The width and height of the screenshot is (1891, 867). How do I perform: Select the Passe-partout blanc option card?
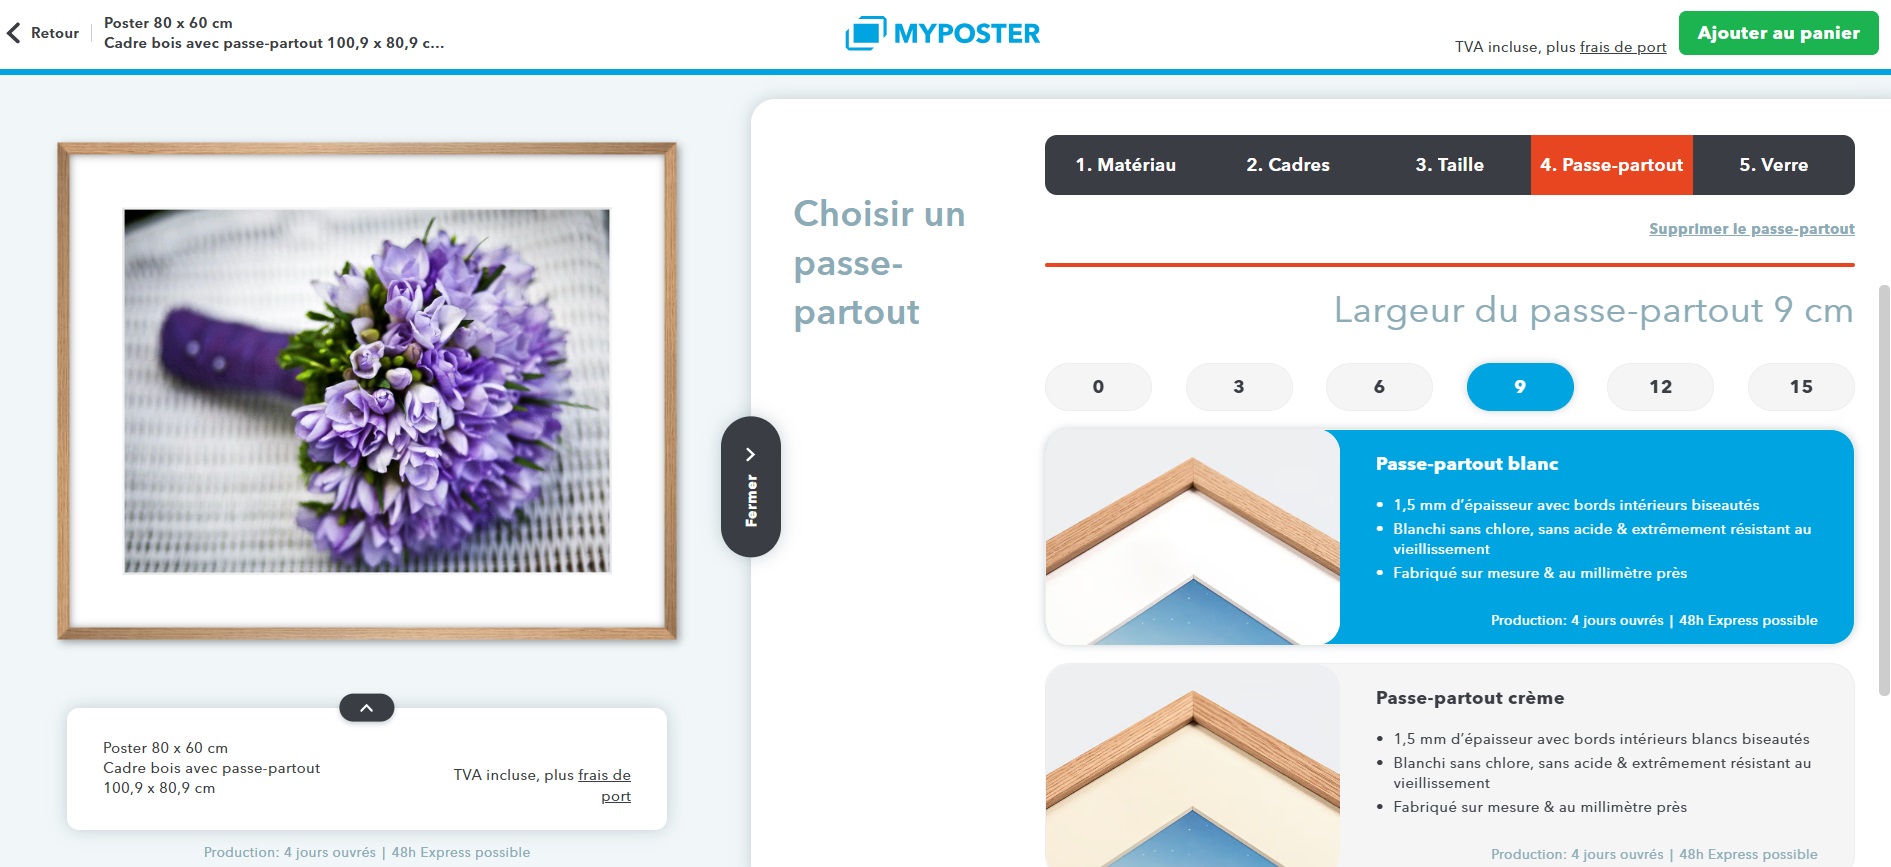point(1450,537)
